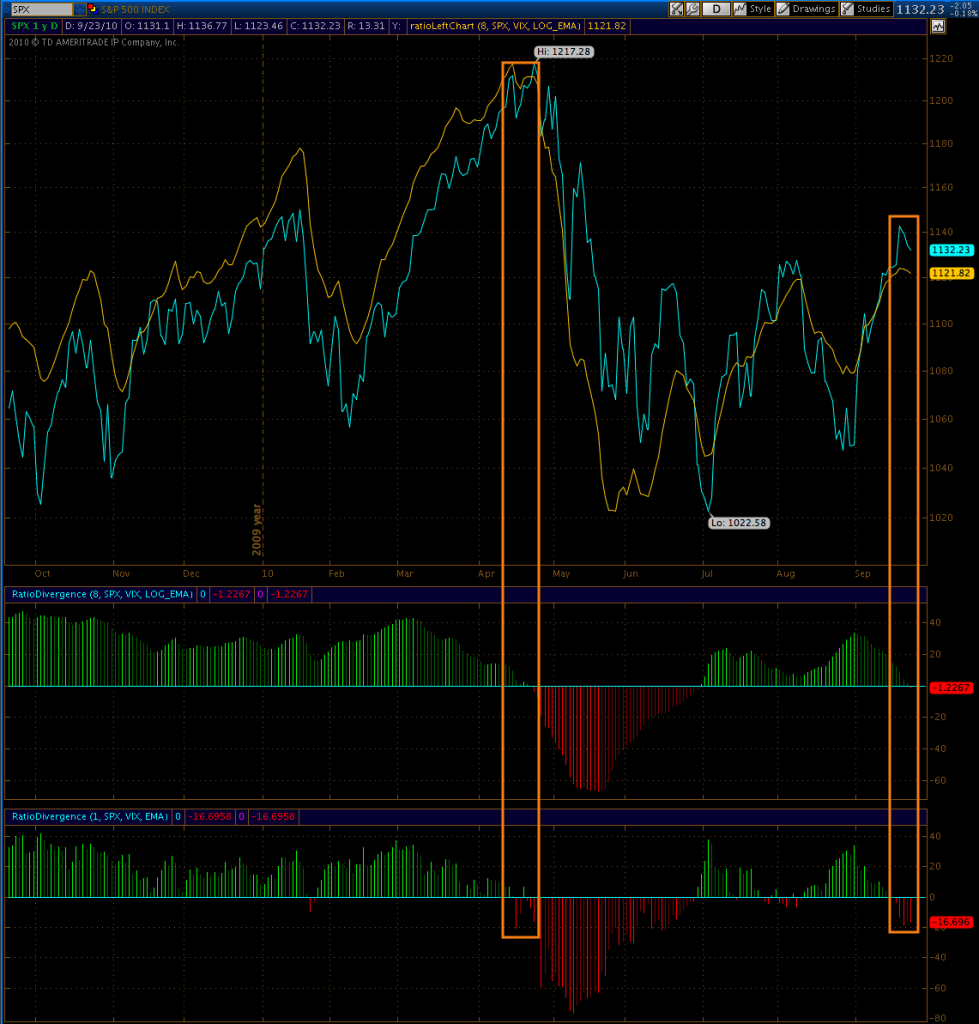Image resolution: width=979 pixels, height=1024 pixels.
Task: Click the pencil icon on Drawings button
Action: coord(785,9)
